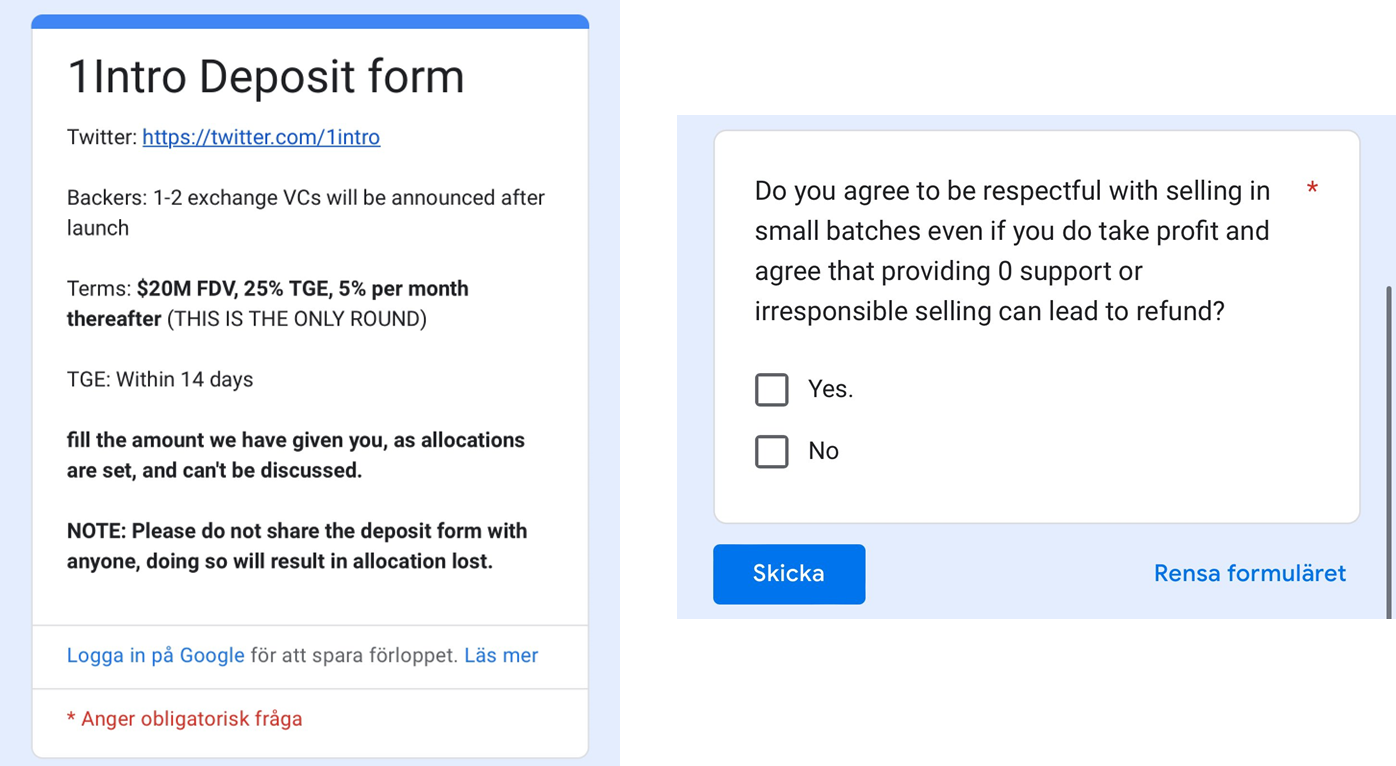Image resolution: width=1396 pixels, height=766 pixels.
Task: Click the bold NOTE about sharing deposit form
Action: (296, 546)
